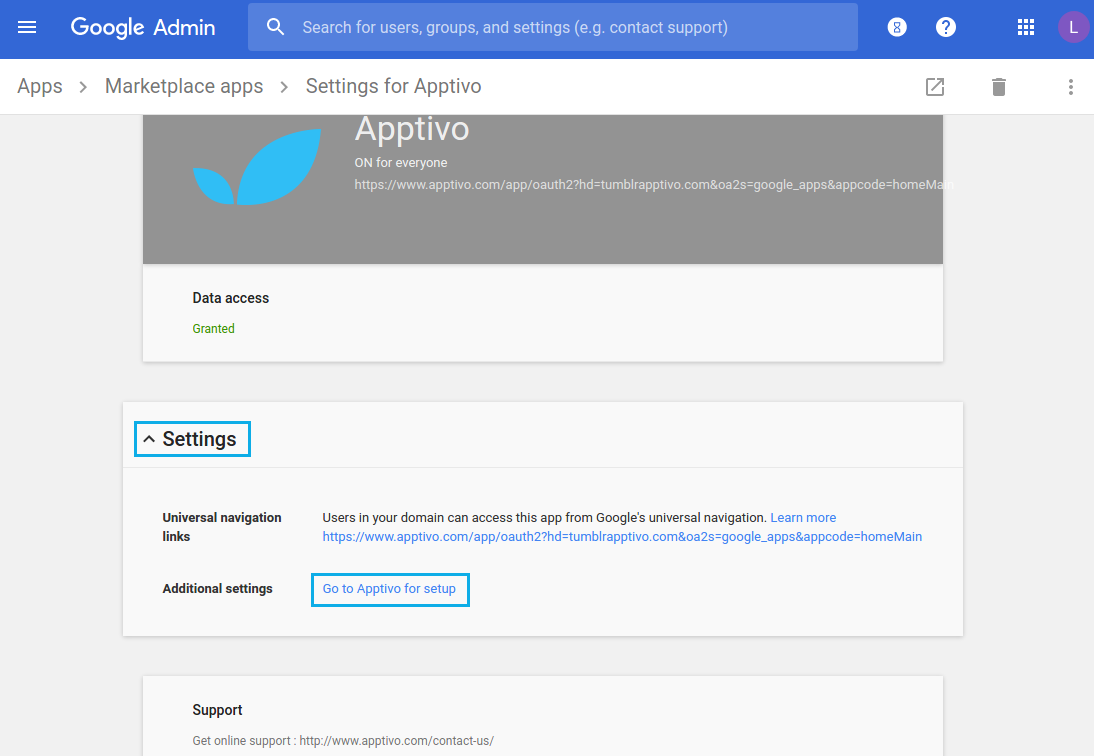Viewport: 1094px width, 756px height.
Task: Delete Apptivo using the trash icon
Action: (x=998, y=87)
